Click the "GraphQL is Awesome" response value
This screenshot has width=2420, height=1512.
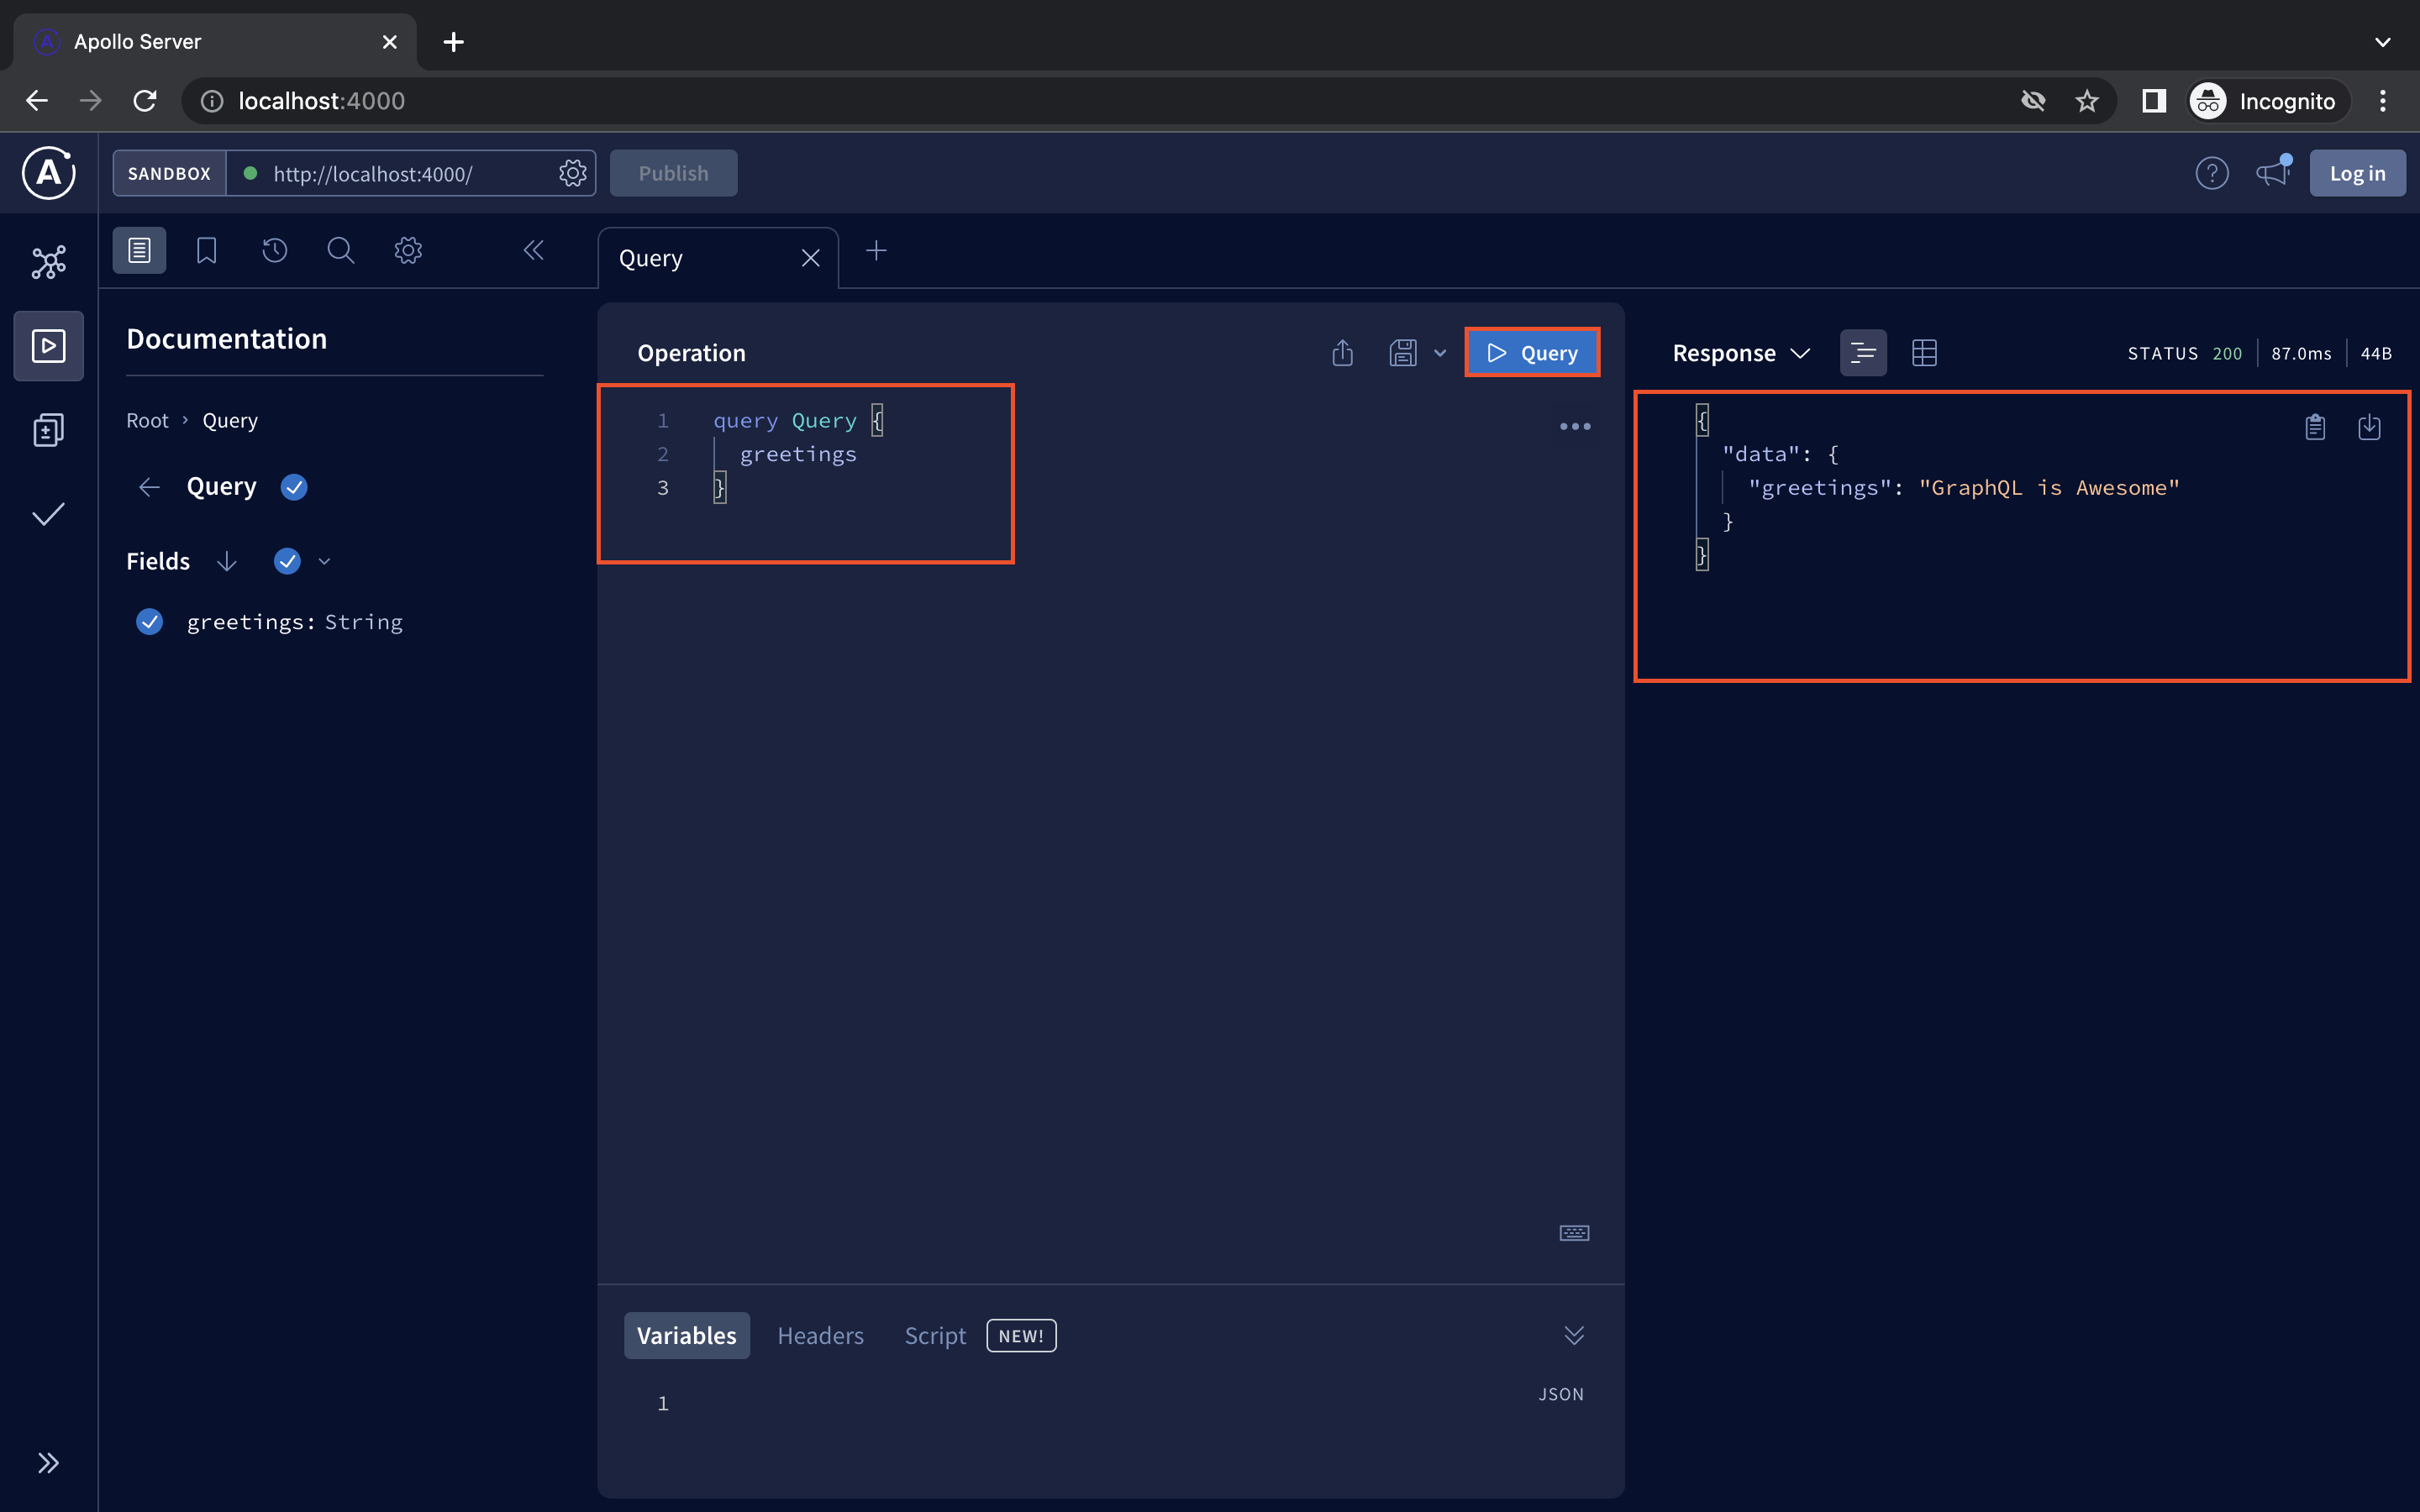coord(2049,488)
